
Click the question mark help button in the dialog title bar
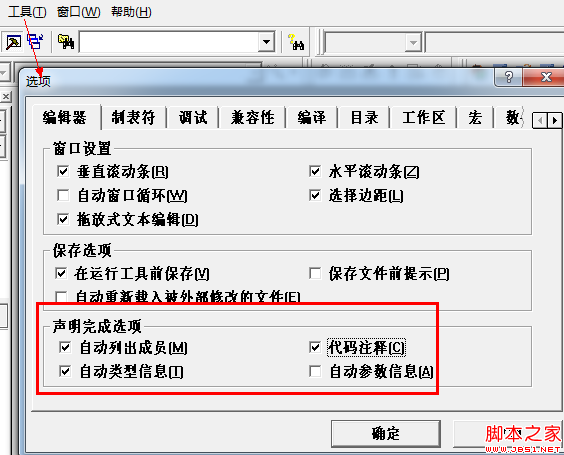tap(509, 77)
